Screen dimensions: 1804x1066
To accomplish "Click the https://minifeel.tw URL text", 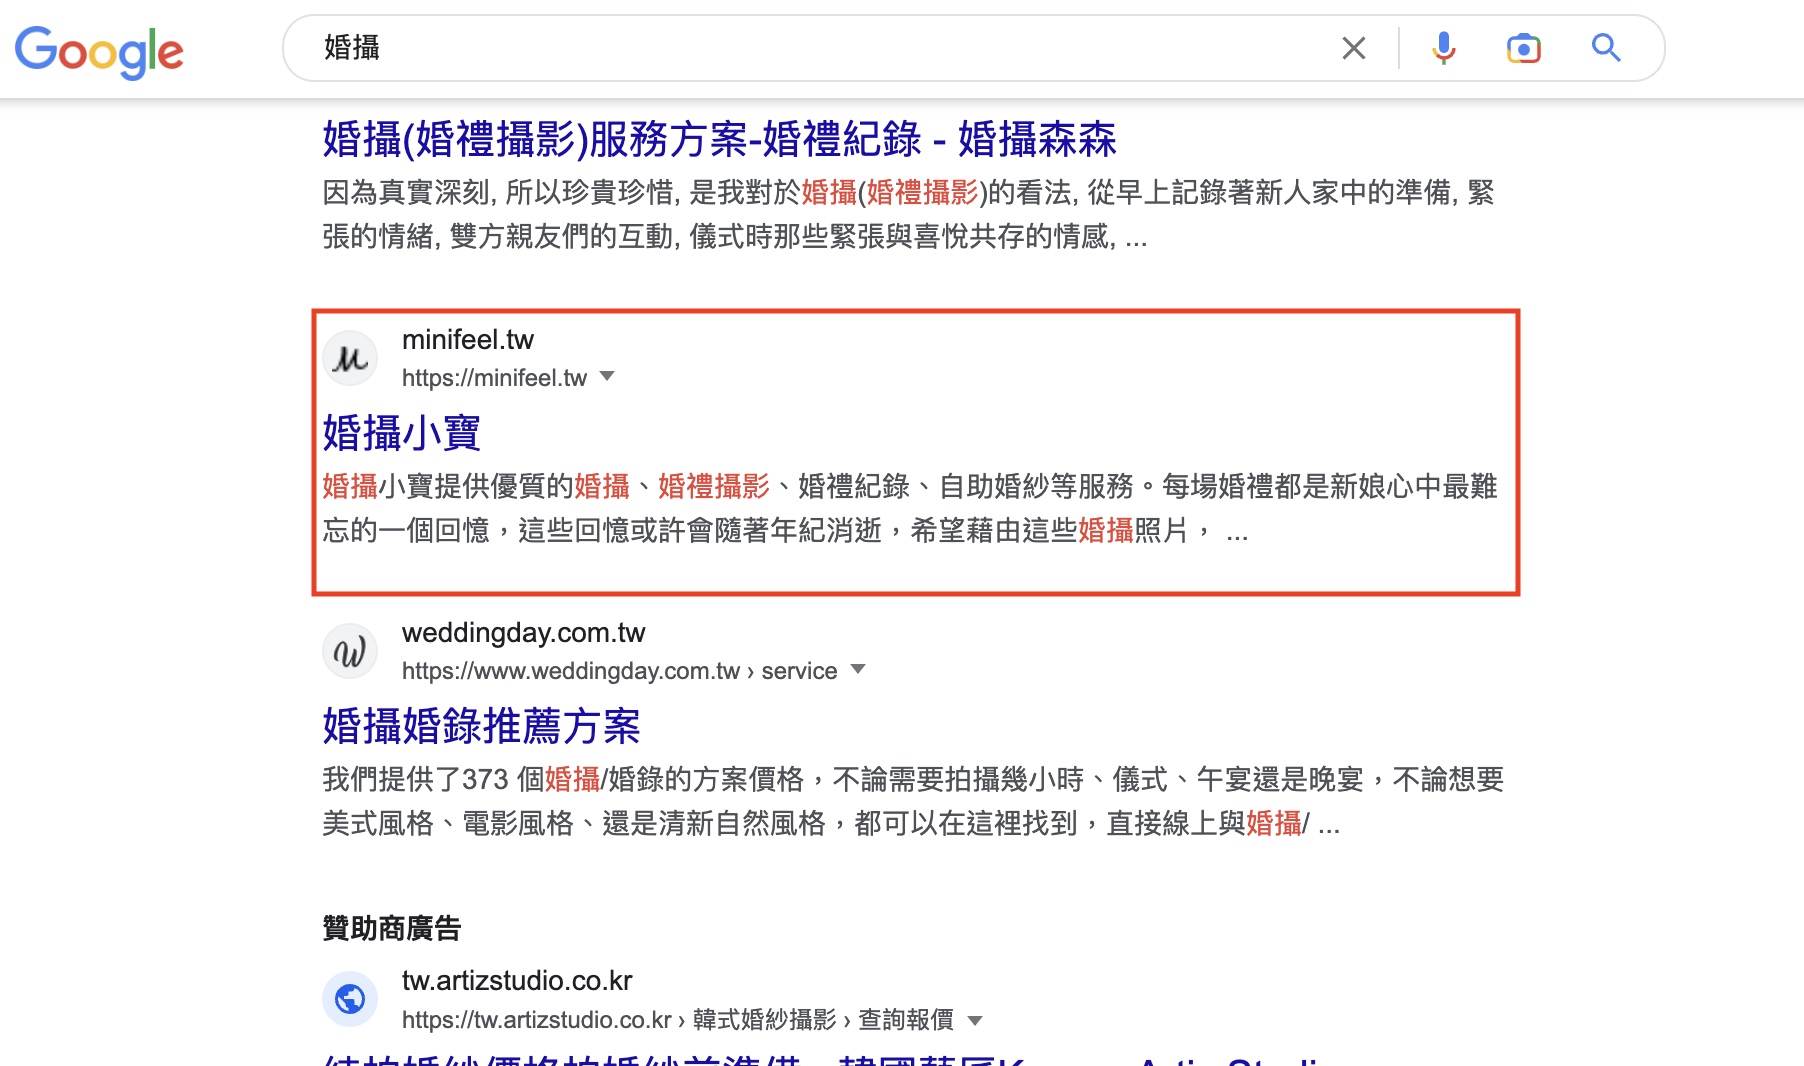I will coord(494,378).
